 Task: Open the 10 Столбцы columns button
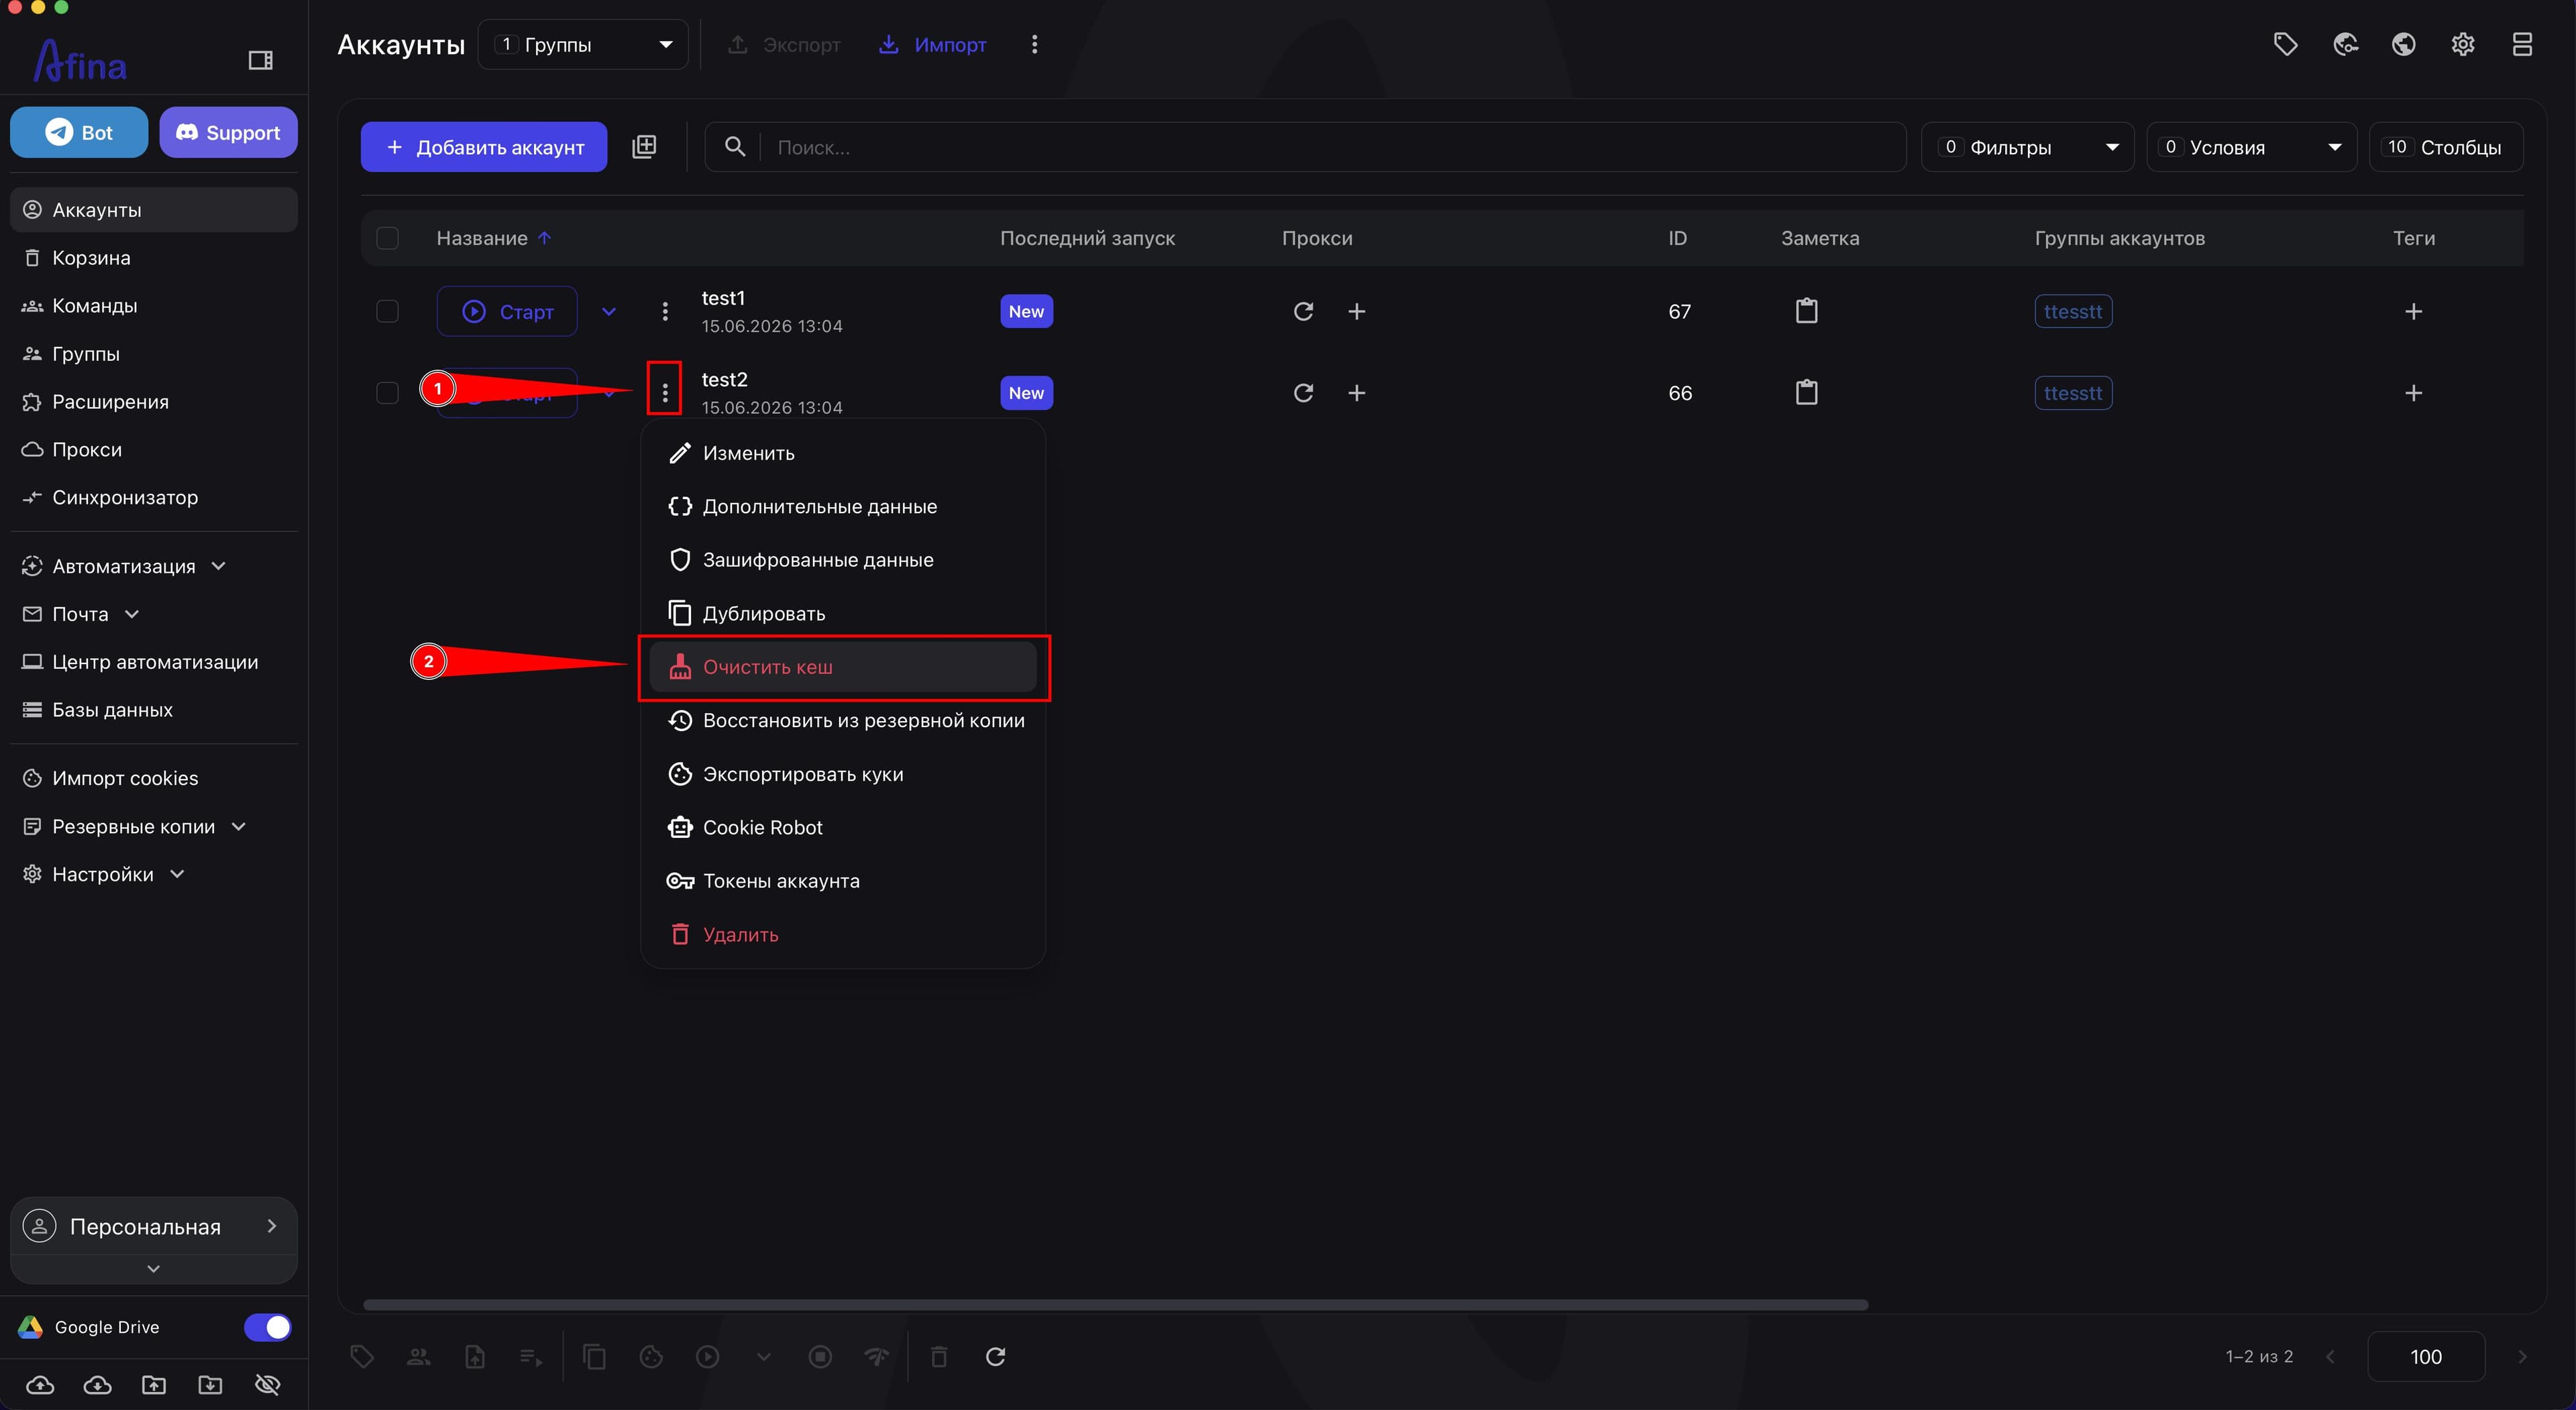(x=2446, y=147)
